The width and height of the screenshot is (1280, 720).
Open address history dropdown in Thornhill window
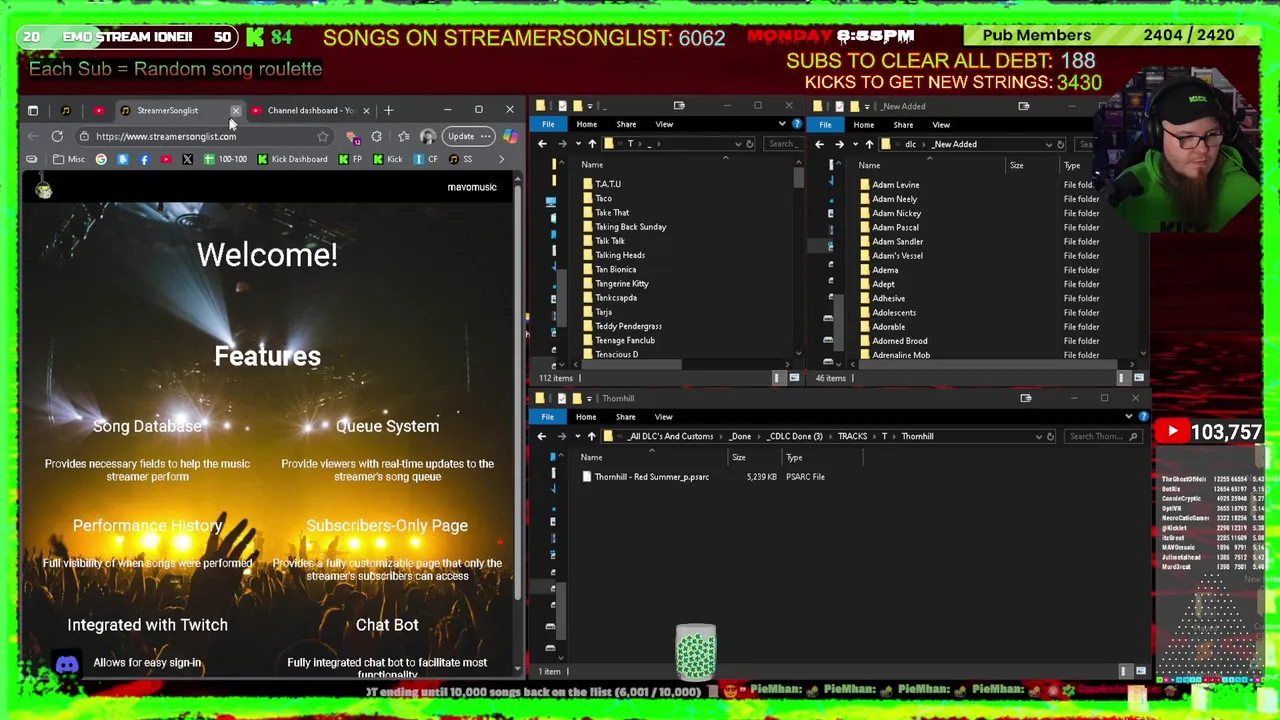coord(1038,436)
